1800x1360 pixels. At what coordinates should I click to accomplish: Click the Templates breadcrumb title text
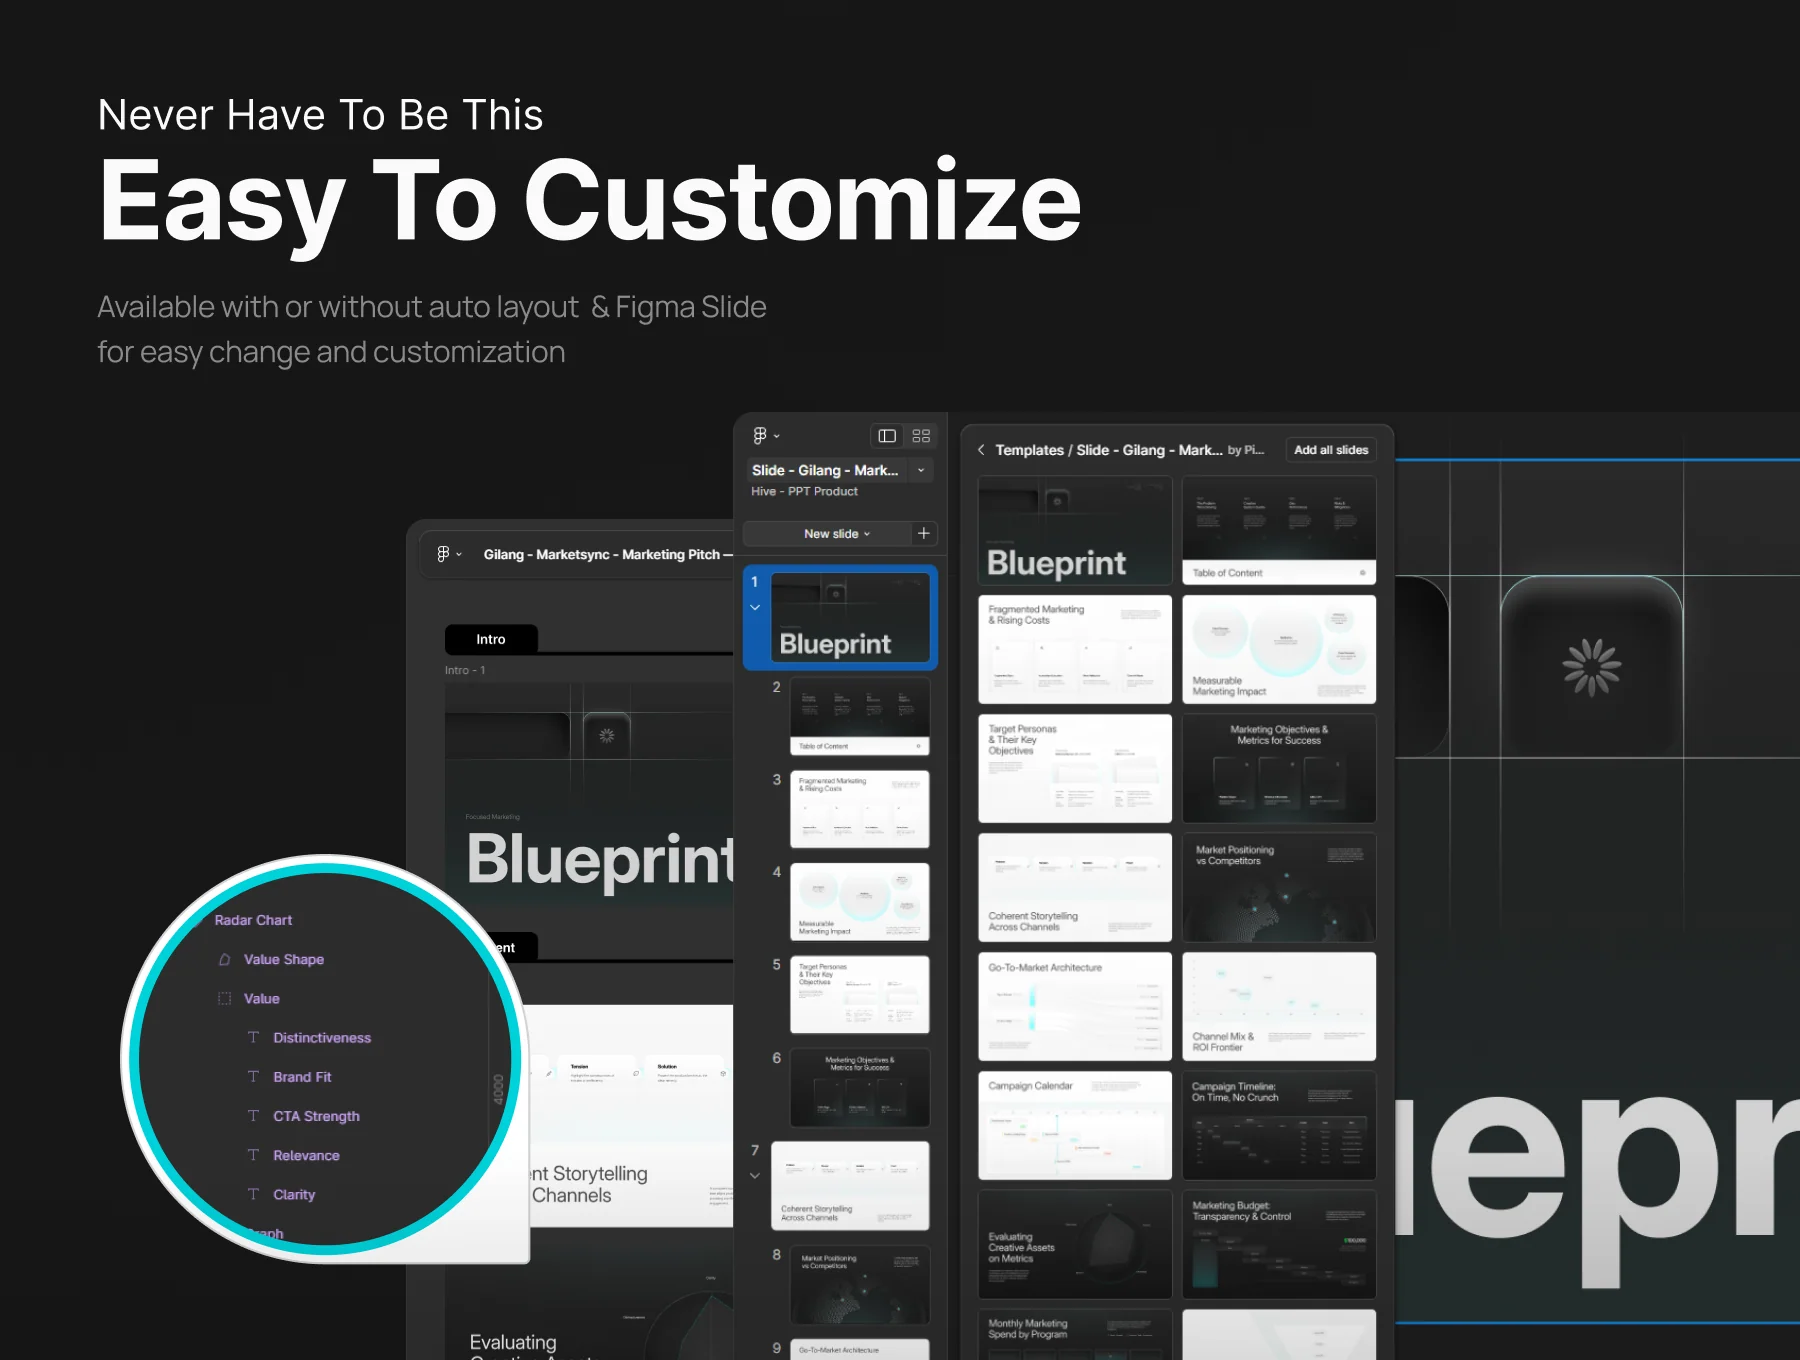coord(1109,450)
